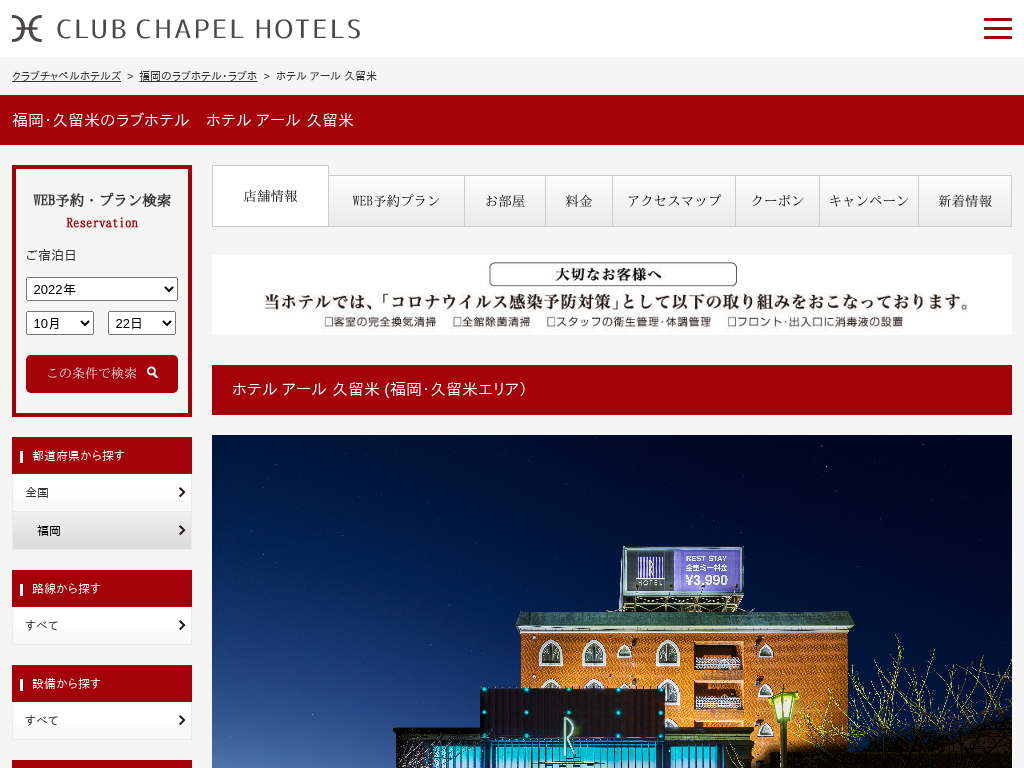Click the ホテル アール 久留米 breadcrumb text

pyautogui.click(x=326, y=76)
